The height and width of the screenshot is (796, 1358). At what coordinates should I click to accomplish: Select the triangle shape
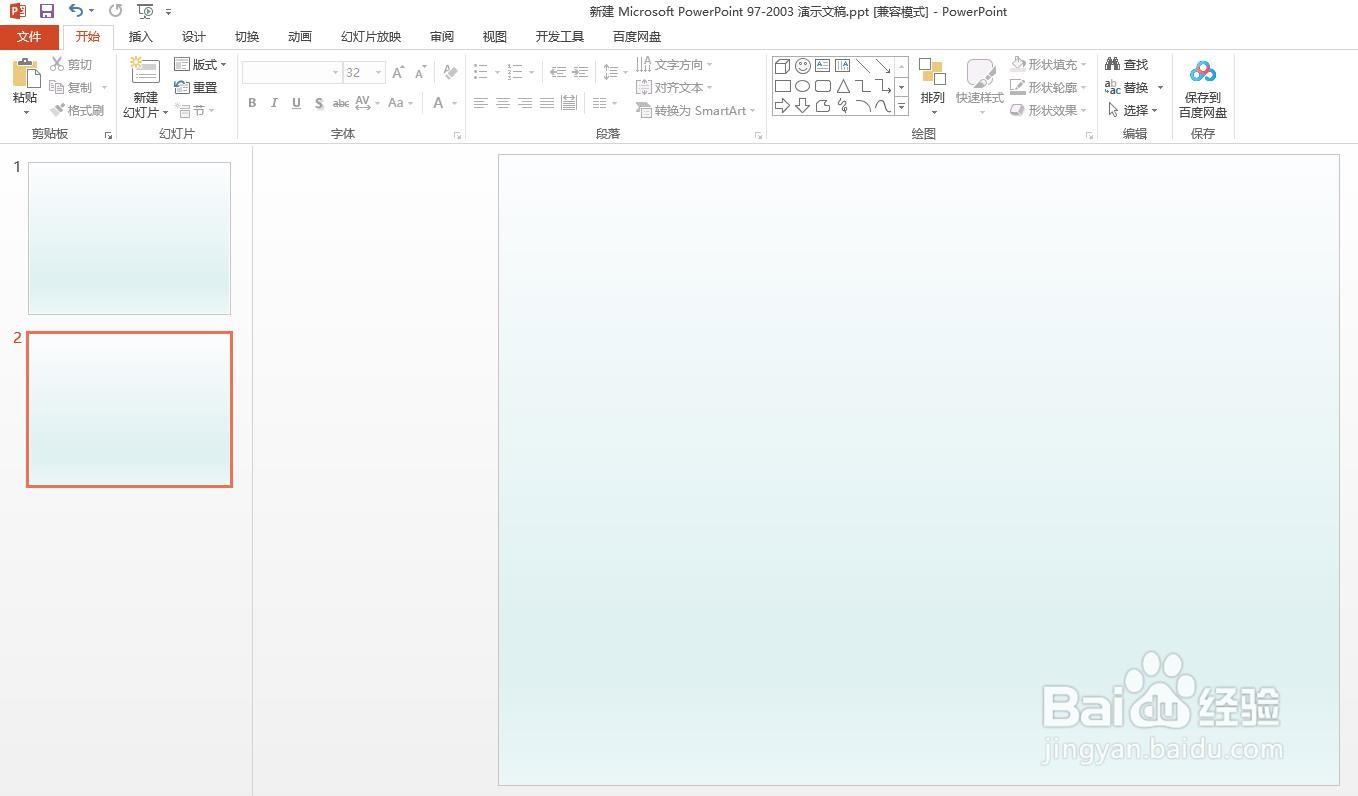(x=842, y=86)
